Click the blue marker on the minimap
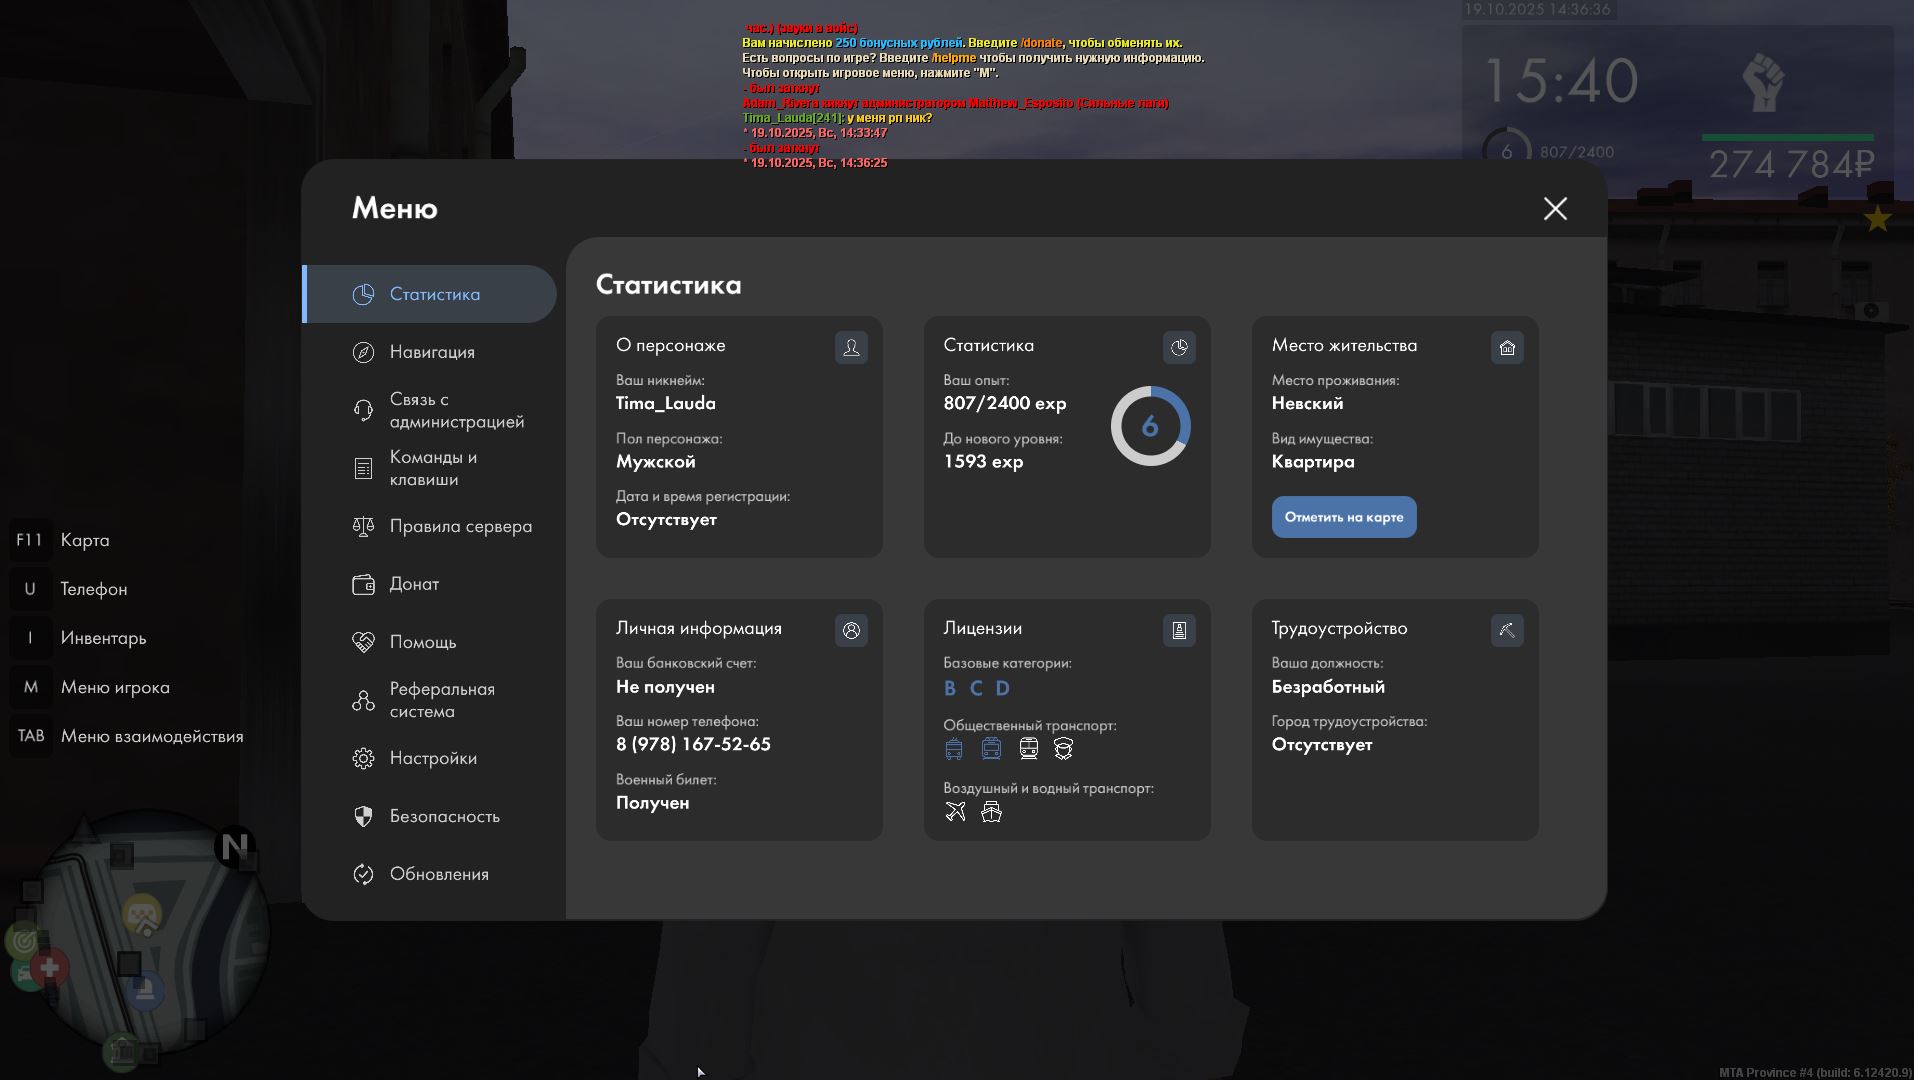 coord(145,990)
